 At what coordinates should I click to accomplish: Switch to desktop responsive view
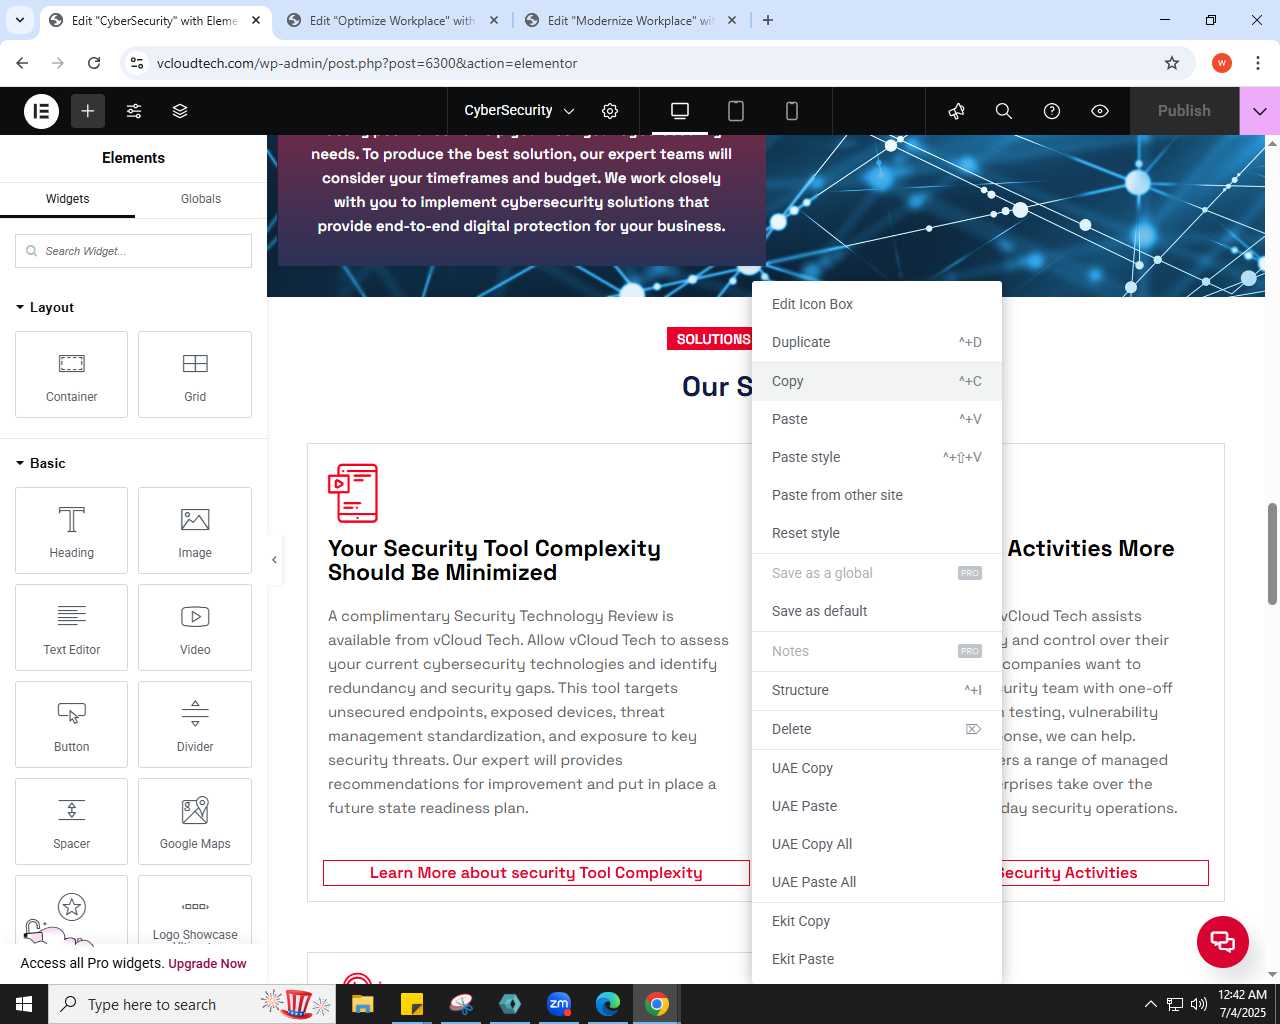[x=680, y=111]
